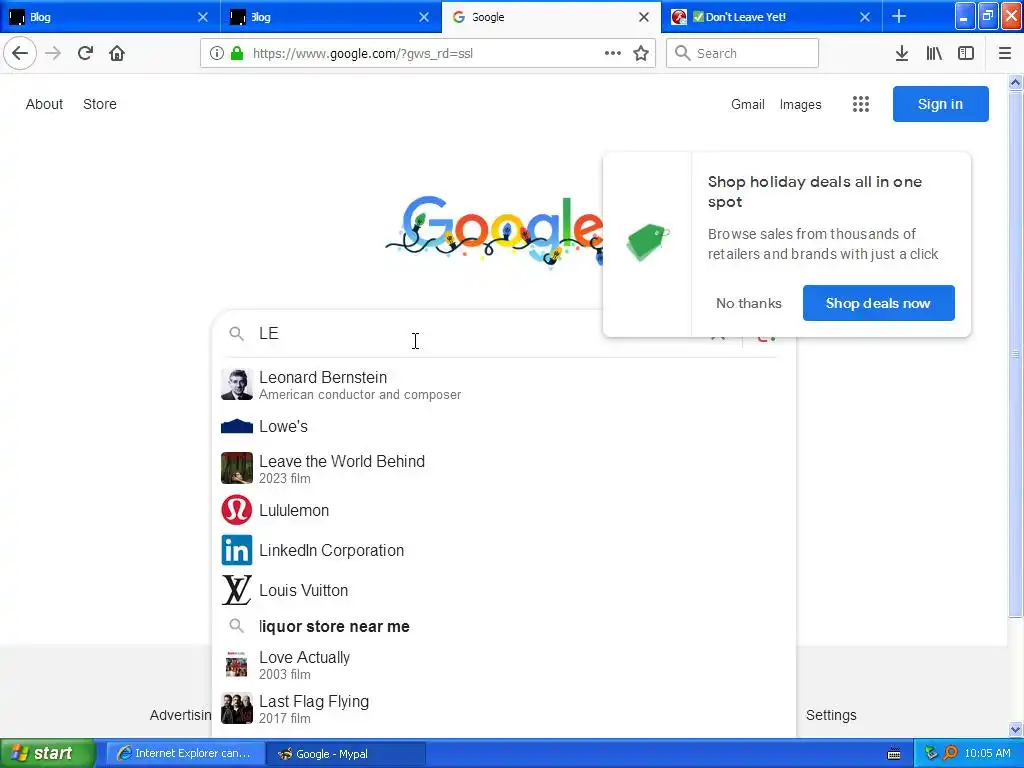Click Google - Mypal taskbar item
This screenshot has height=768, width=1024.
coord(347,753)
